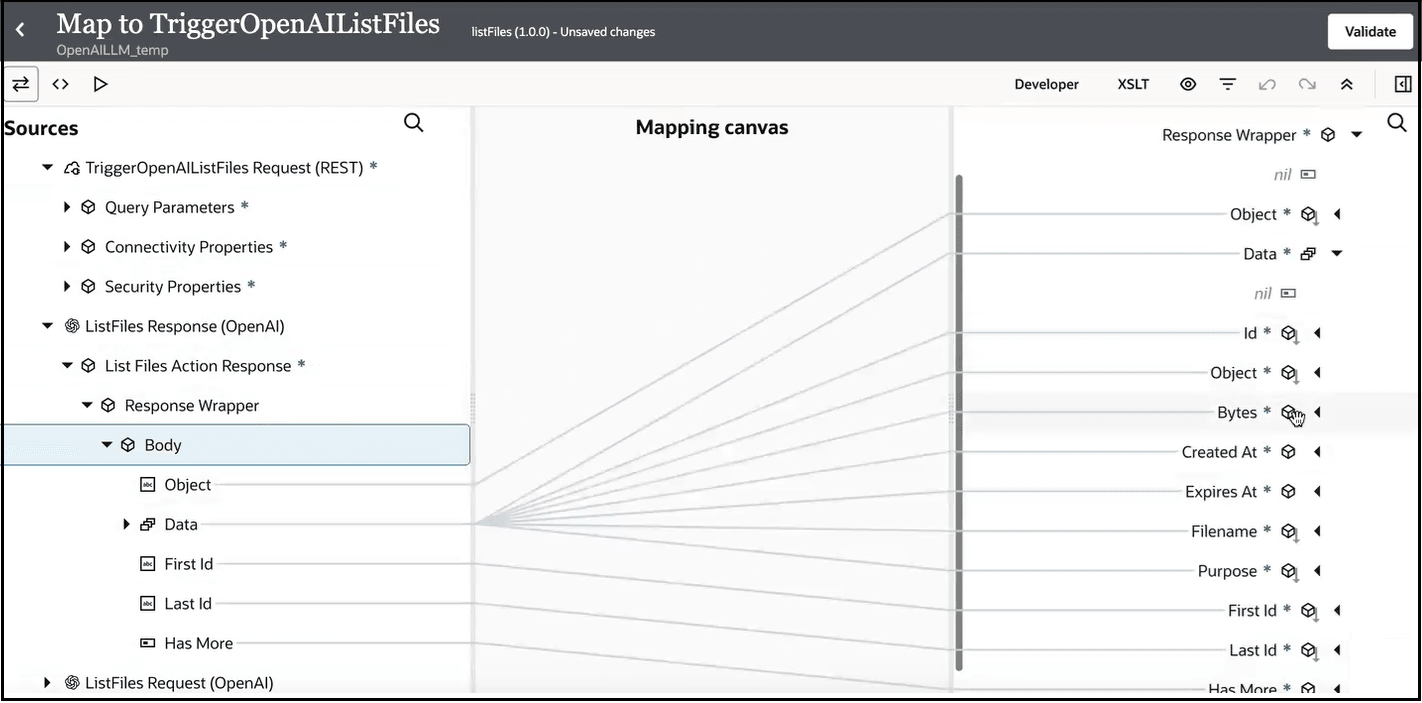Click the undo arrow icon

(1267, 85)
